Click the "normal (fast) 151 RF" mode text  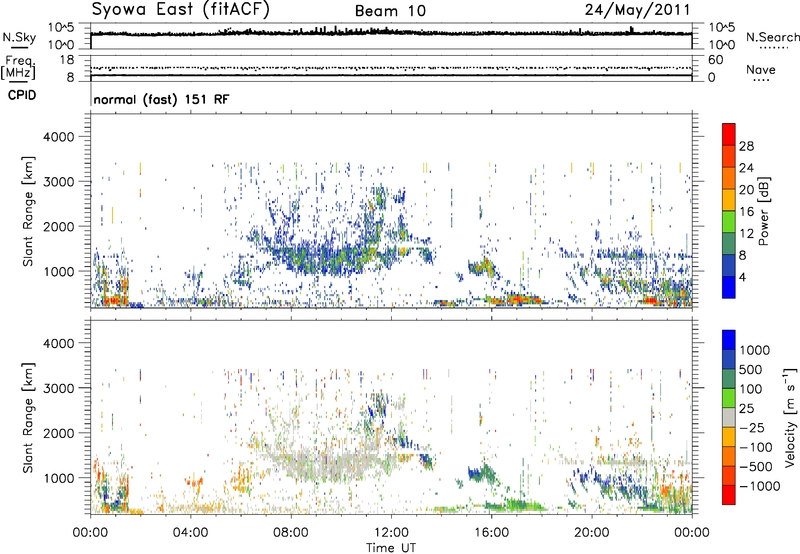coord(161,99)
